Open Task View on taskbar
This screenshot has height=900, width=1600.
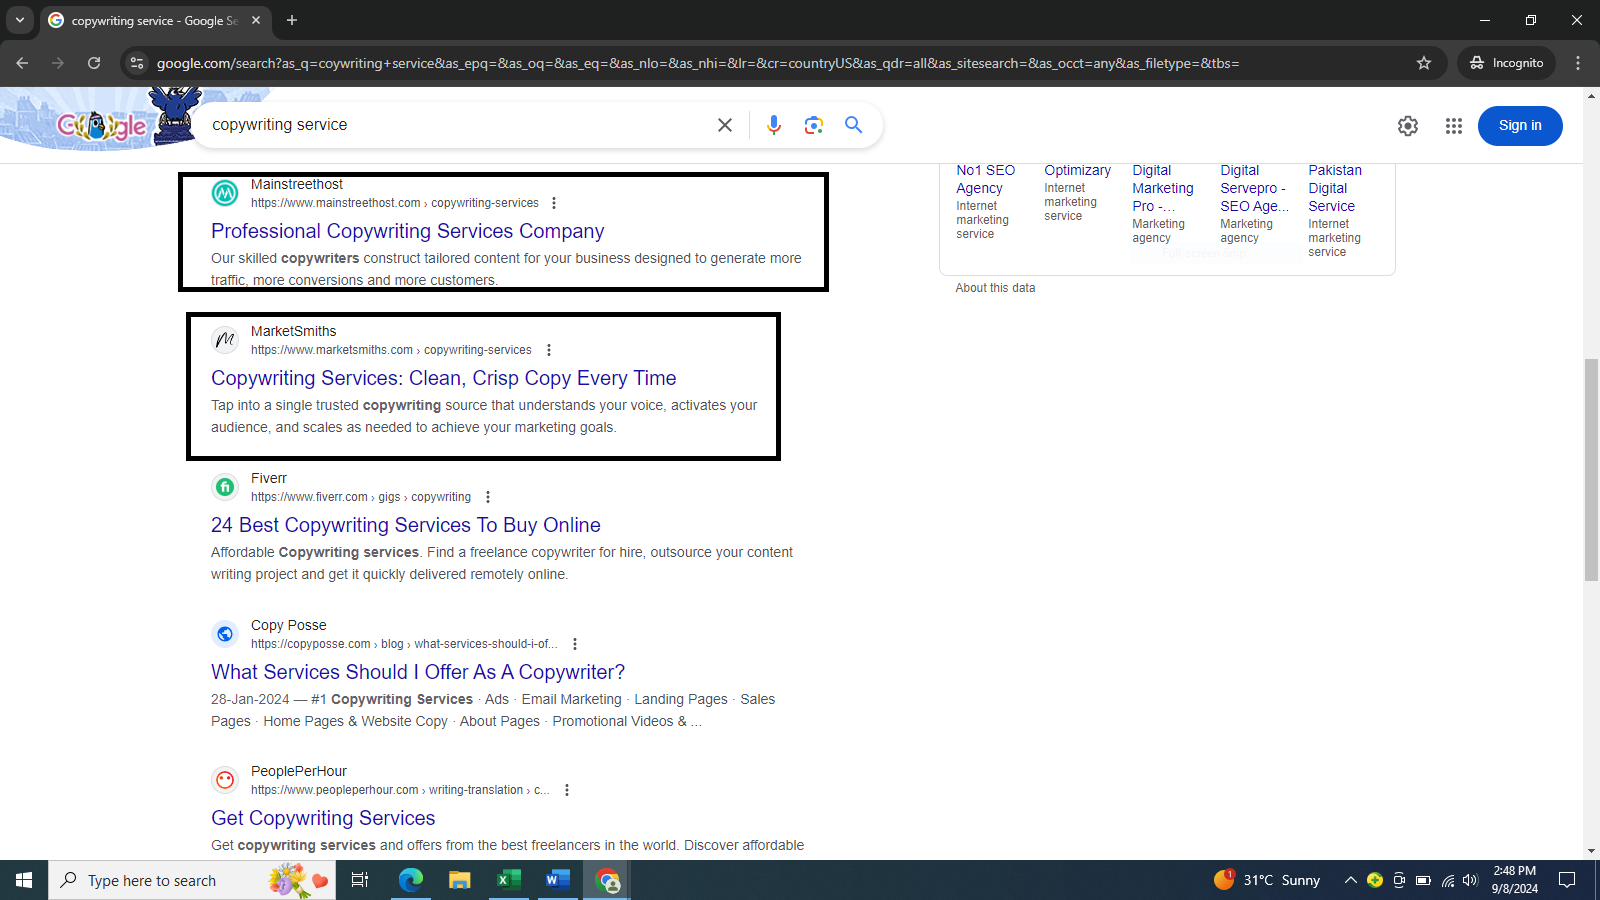[360, 880]
